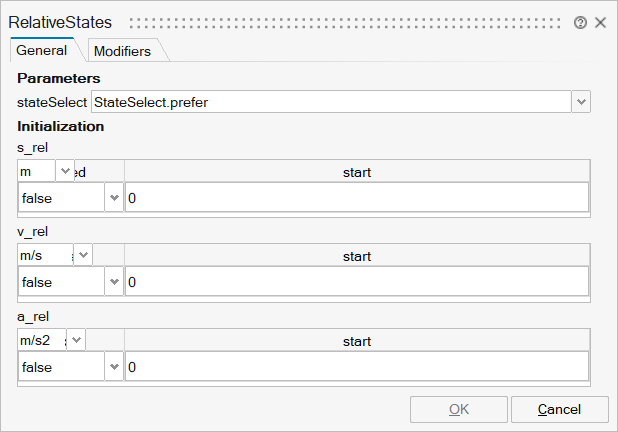
Task: Expand the v_rel fixed dropdown set to false
Action: click(x=113, y=283)
